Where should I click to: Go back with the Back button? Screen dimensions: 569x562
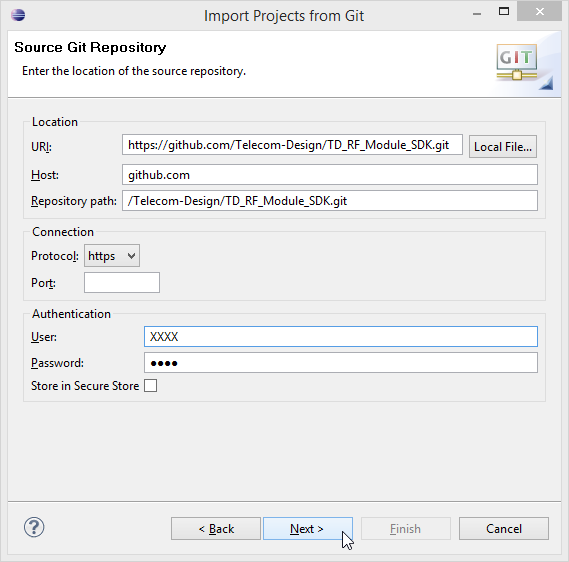(x=216, y=529)
